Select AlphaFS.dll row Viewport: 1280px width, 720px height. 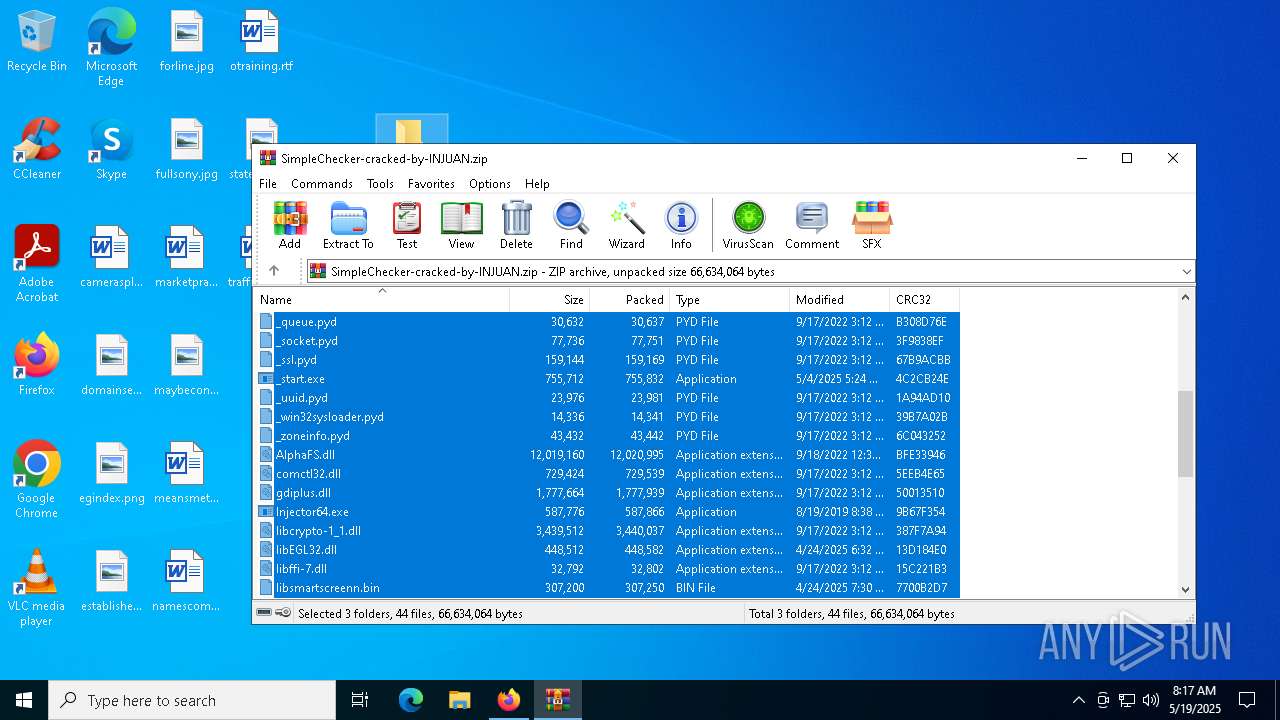[607, 455]
